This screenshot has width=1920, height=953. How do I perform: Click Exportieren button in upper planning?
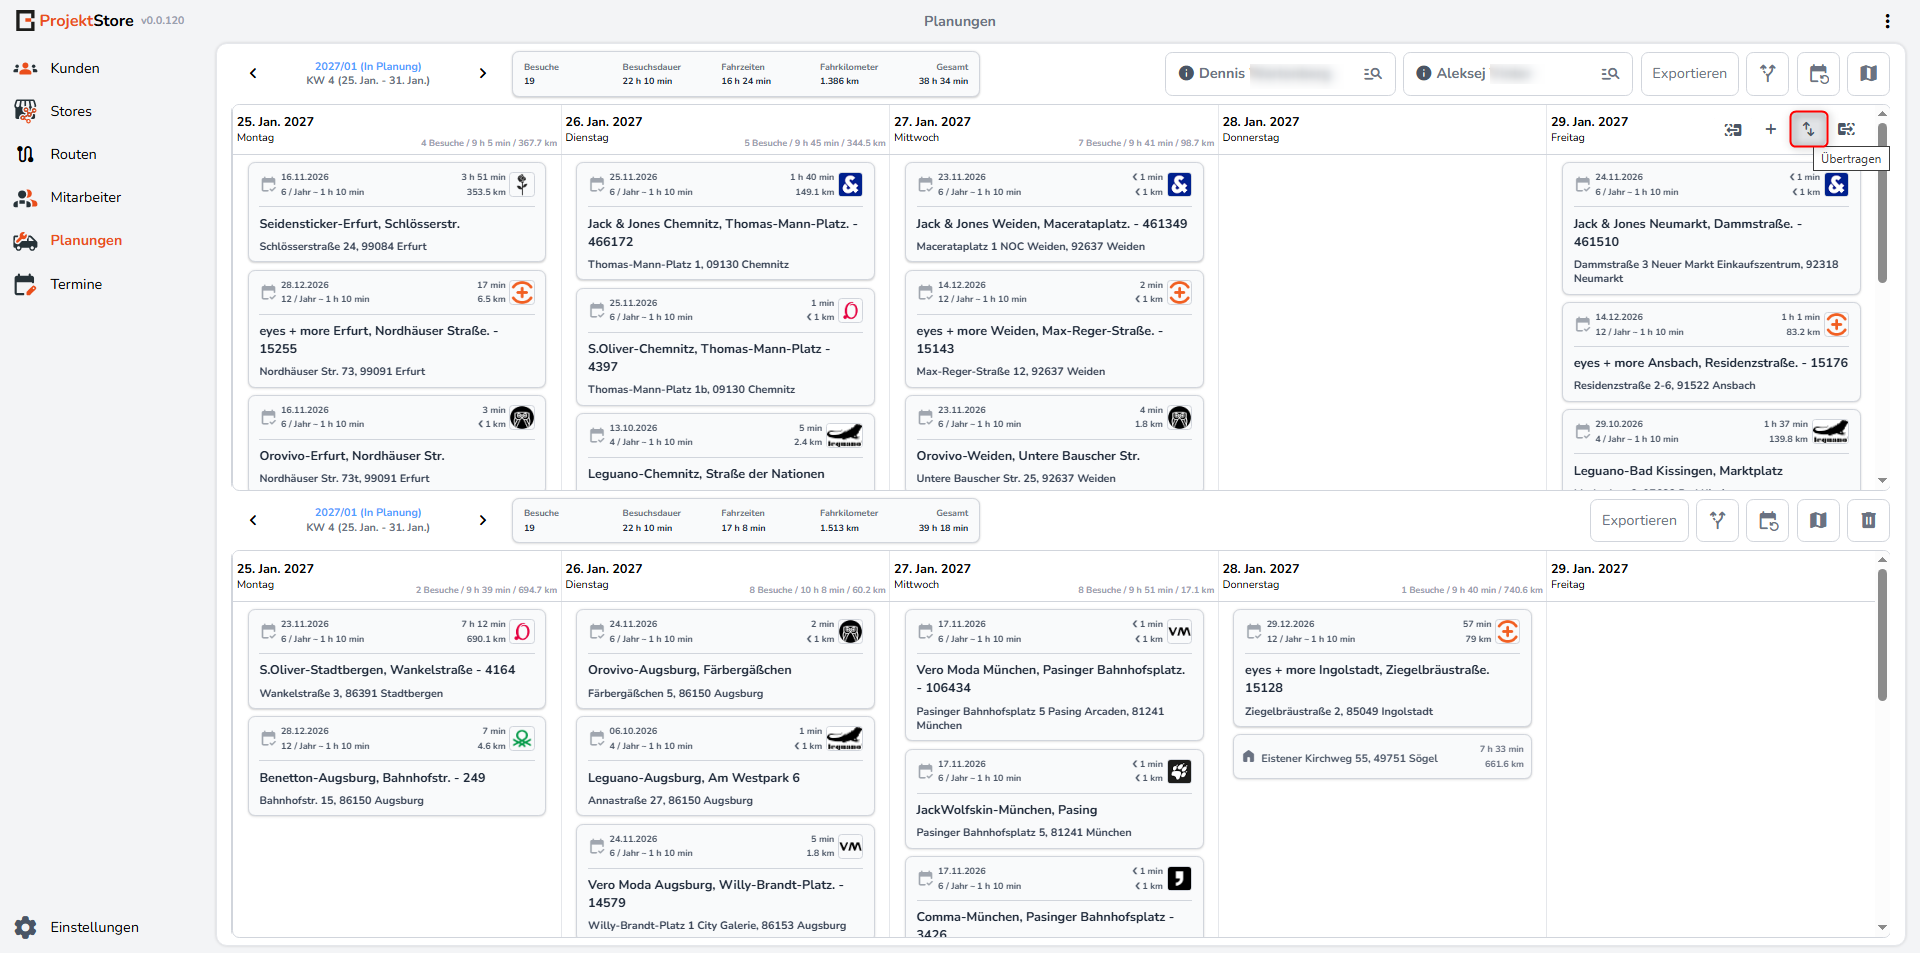click(1689, 74)
